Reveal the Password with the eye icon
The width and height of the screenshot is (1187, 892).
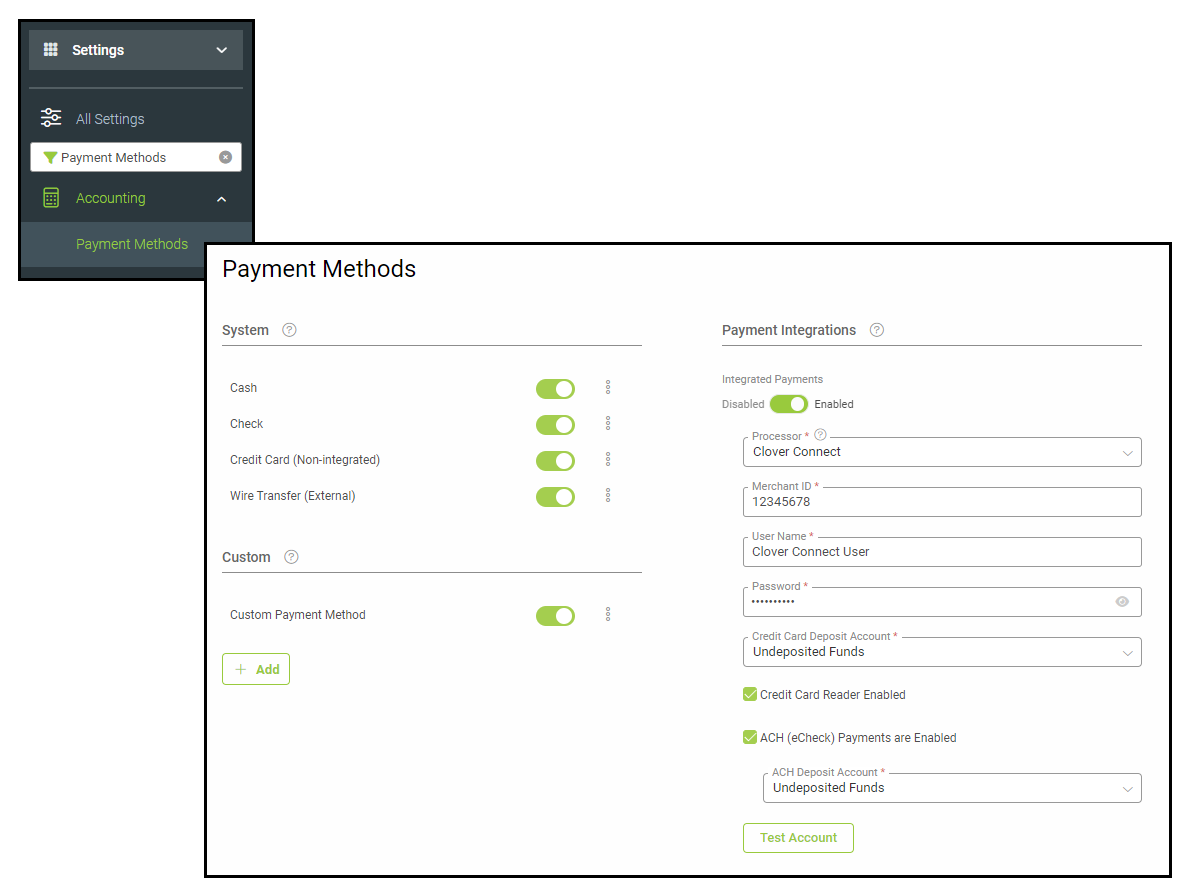[1124, 601]
